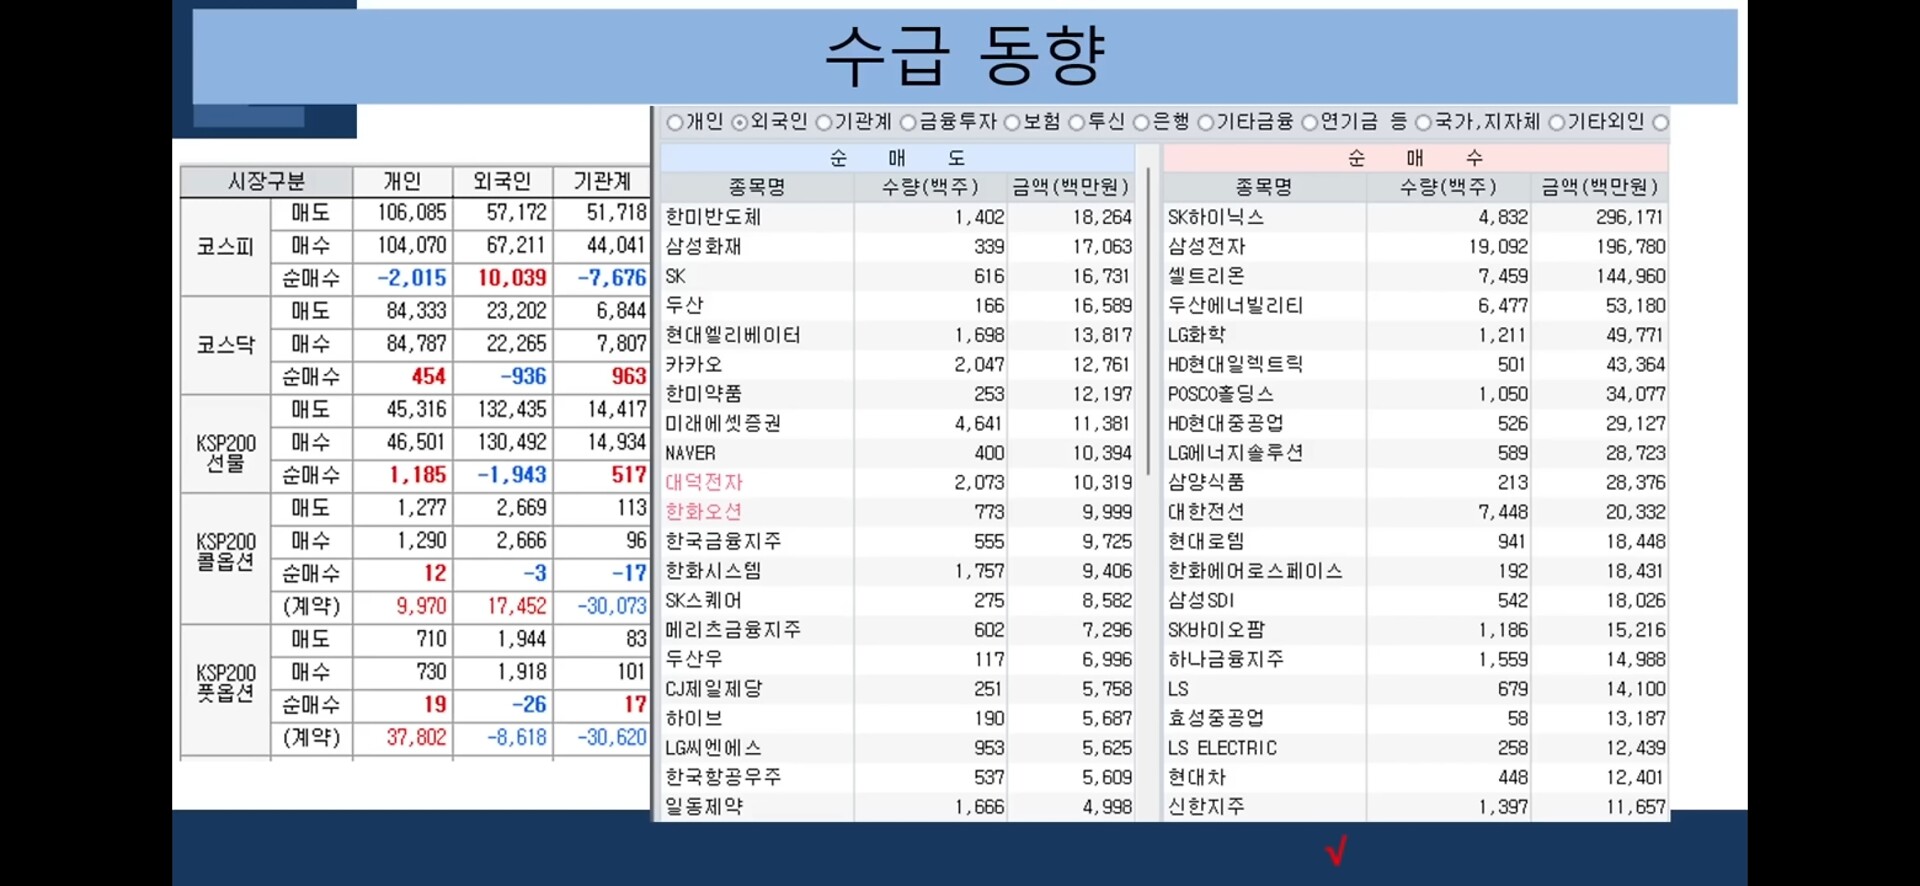Click HD현대일렉트릭 in the buy list

(x=1235, y=365)
